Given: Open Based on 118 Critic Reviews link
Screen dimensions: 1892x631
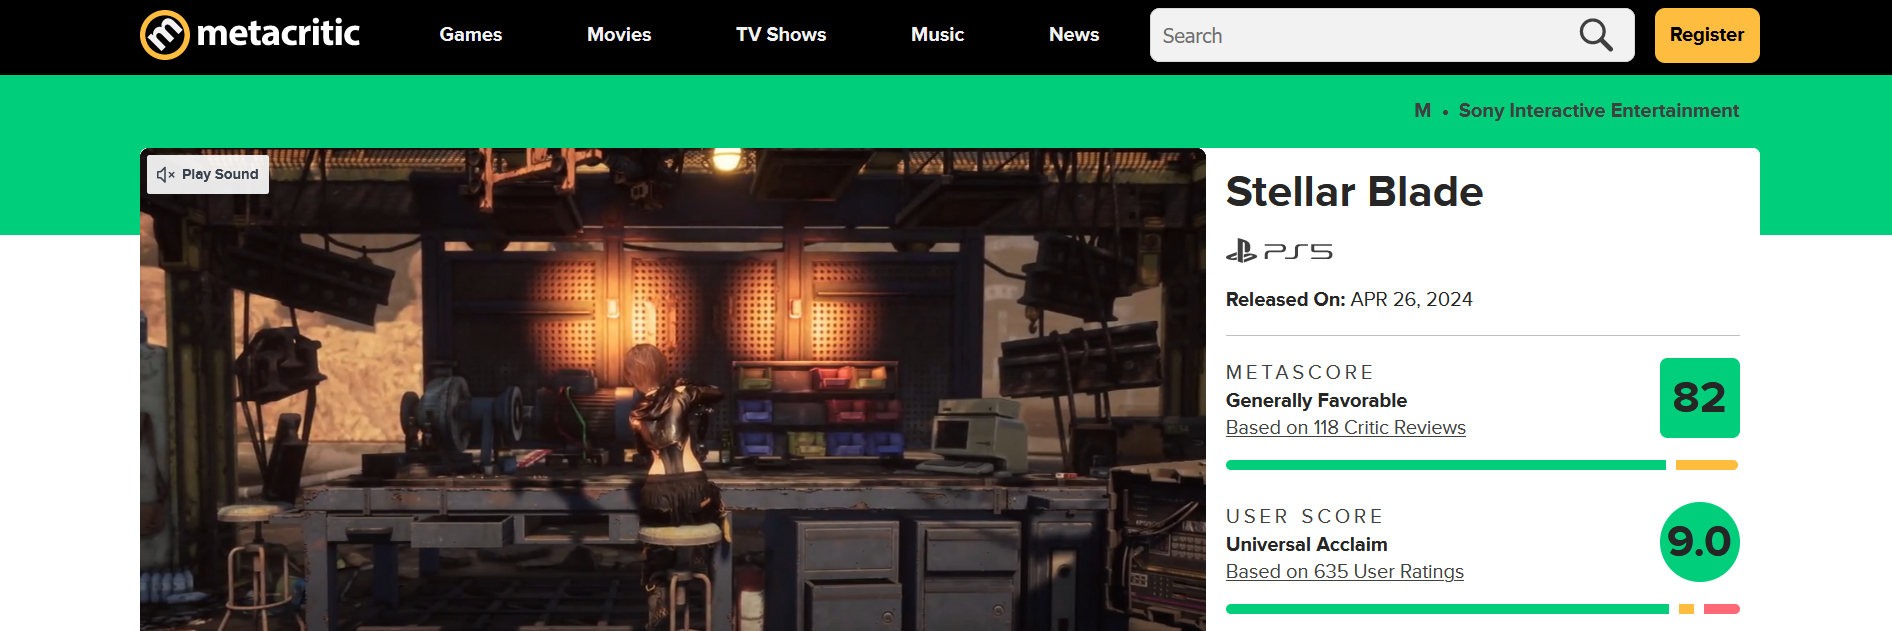Looking at the screenshot, I should [x=1345, y=428].
